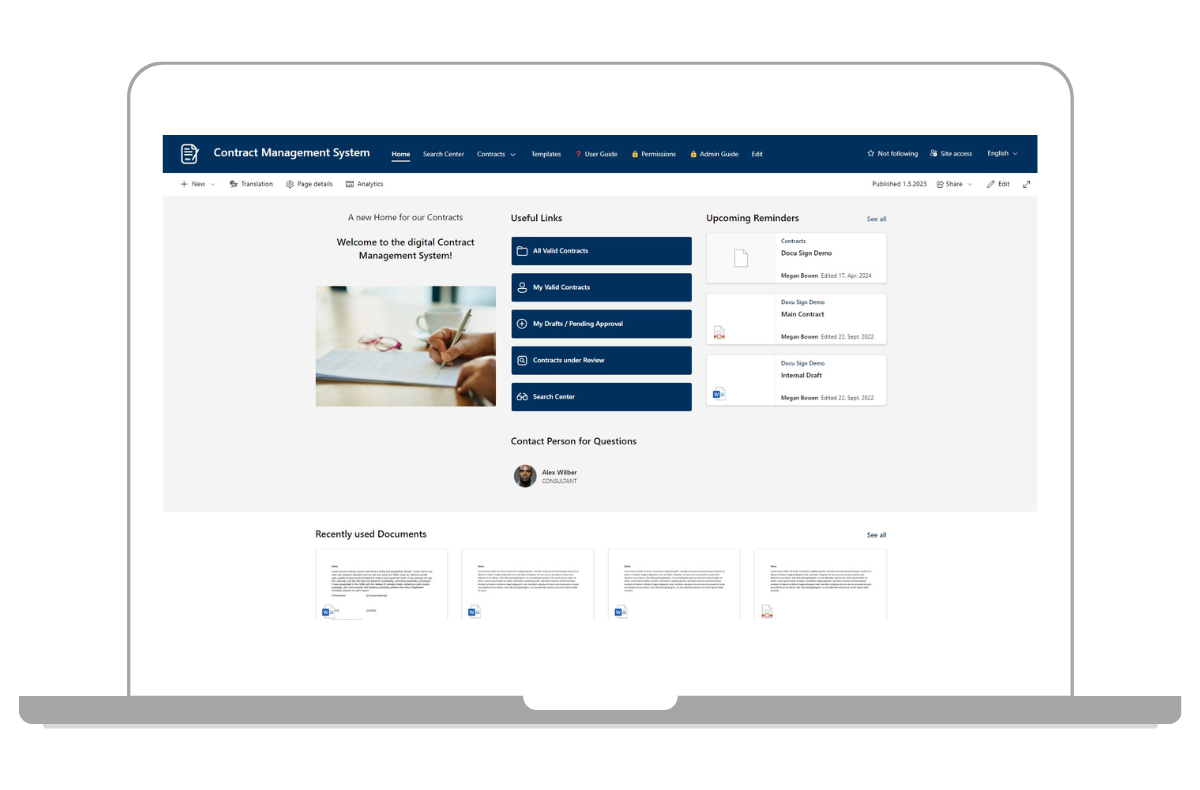Open Page details
The height and width of the screenshot is (790, 1200).
[x=309, y=184]
